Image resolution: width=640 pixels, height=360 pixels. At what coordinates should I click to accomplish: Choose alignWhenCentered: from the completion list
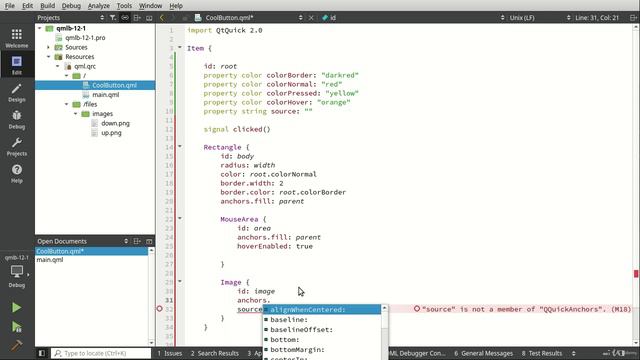322,310
